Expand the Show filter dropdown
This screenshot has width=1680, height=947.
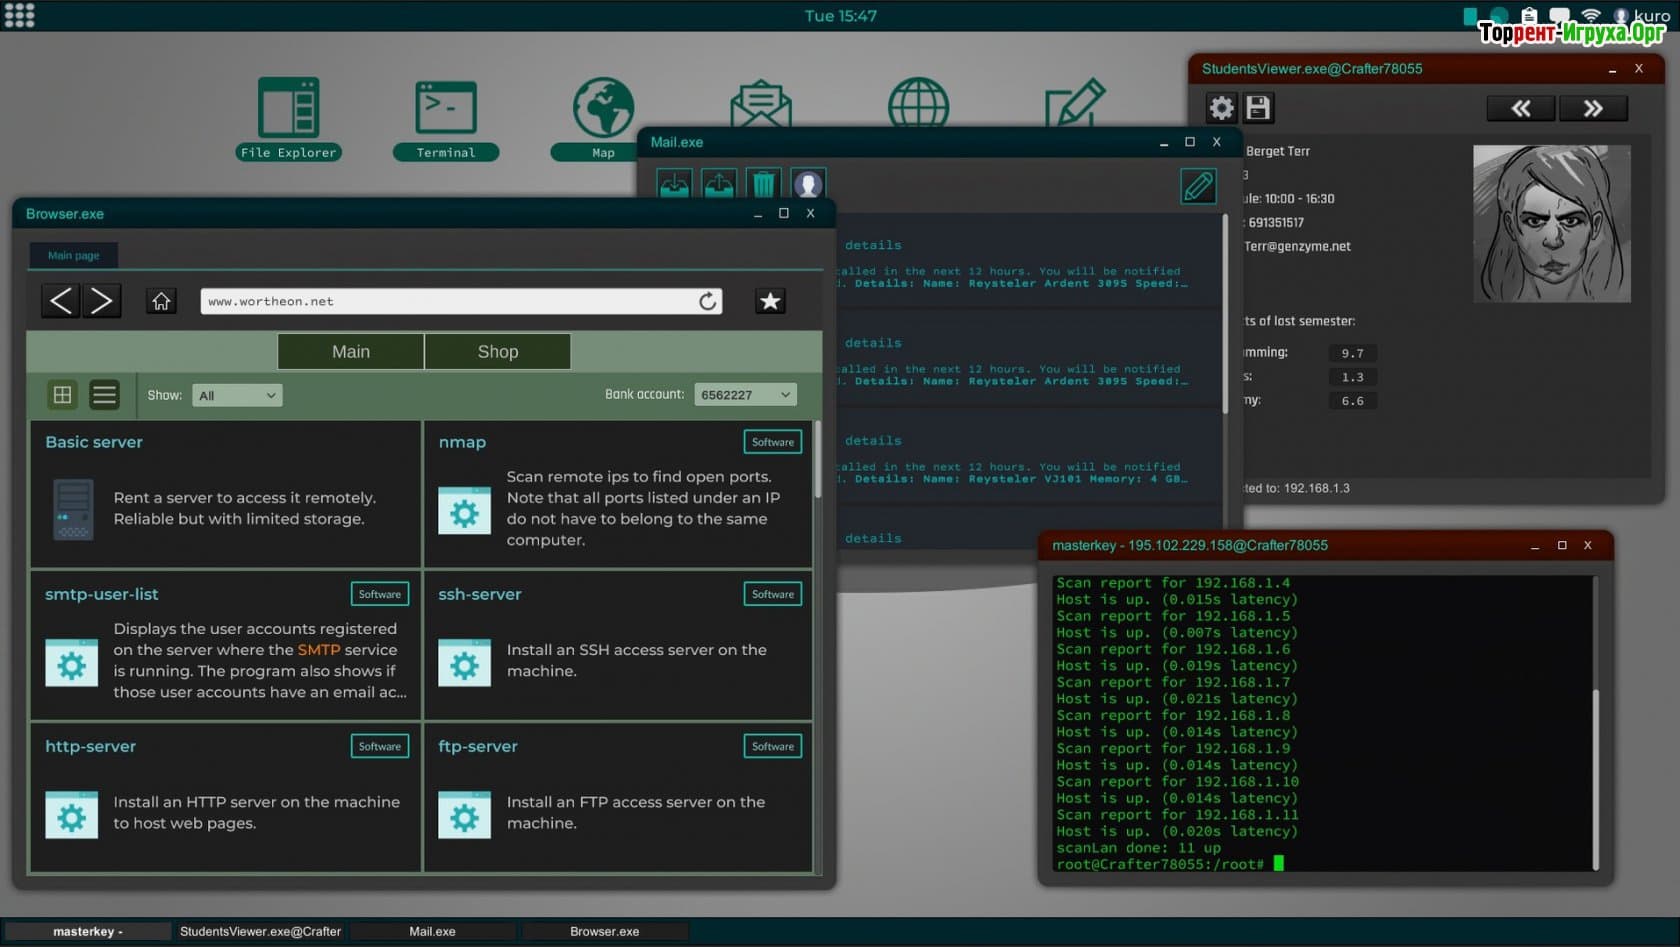(x=237, y=395)
